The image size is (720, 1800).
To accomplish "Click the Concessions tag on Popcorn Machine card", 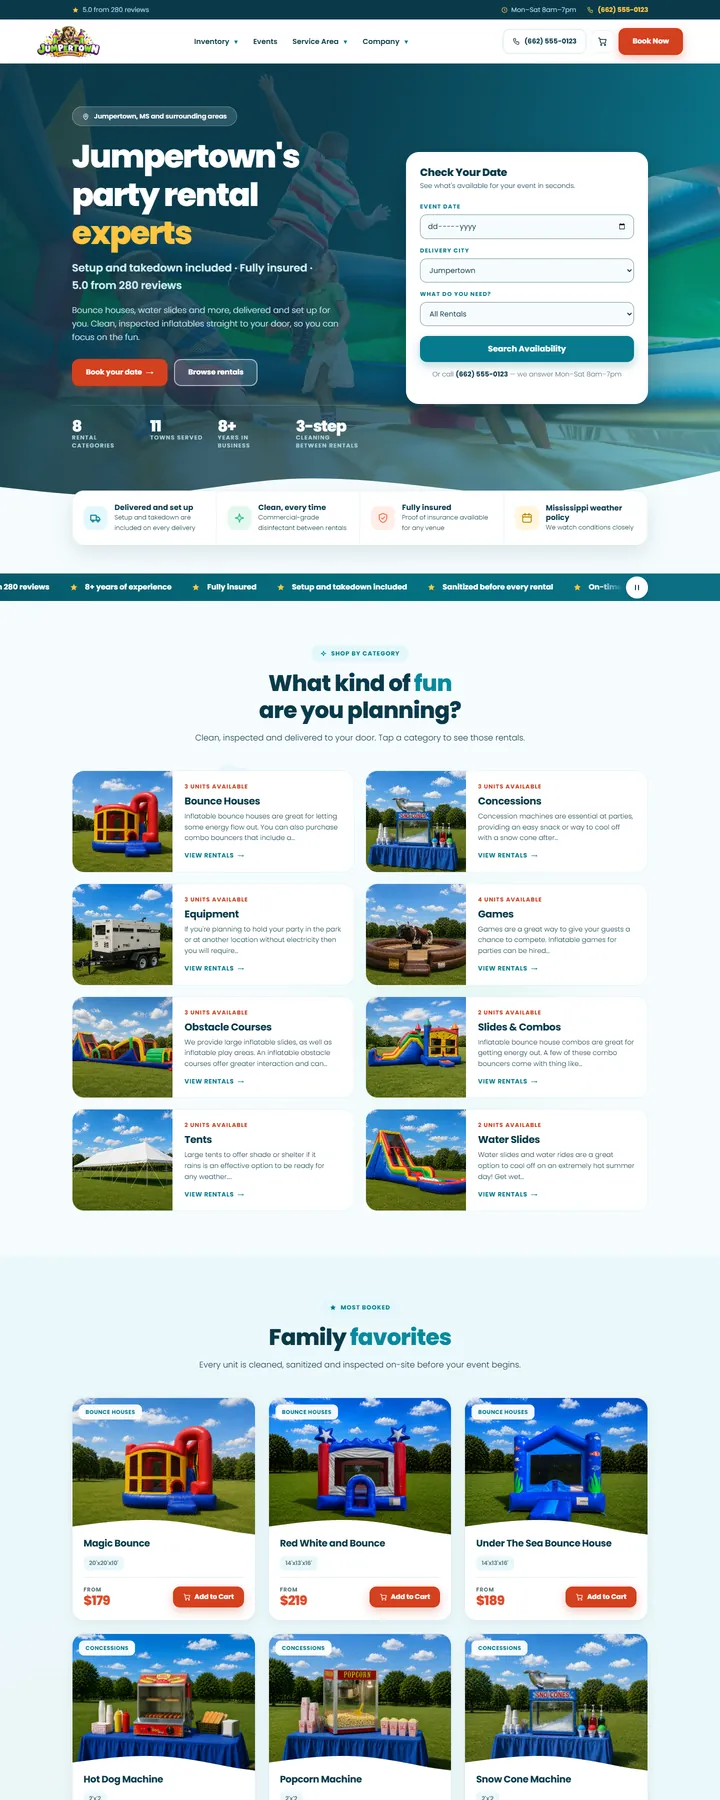I will tap(303, 1648).
